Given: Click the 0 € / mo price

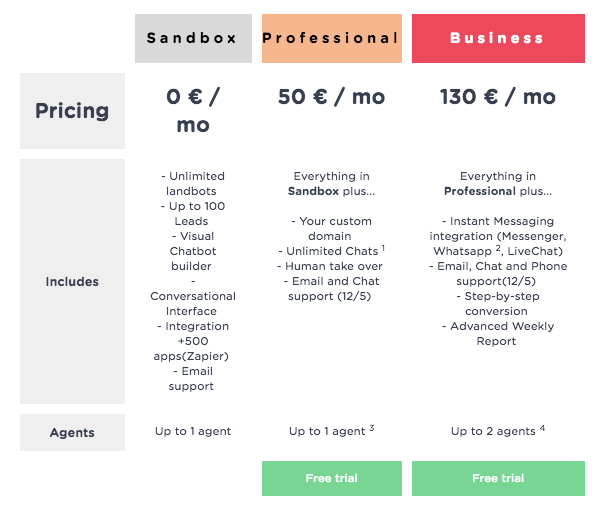Looking at the screenshot, I should [x=193, y=110].
